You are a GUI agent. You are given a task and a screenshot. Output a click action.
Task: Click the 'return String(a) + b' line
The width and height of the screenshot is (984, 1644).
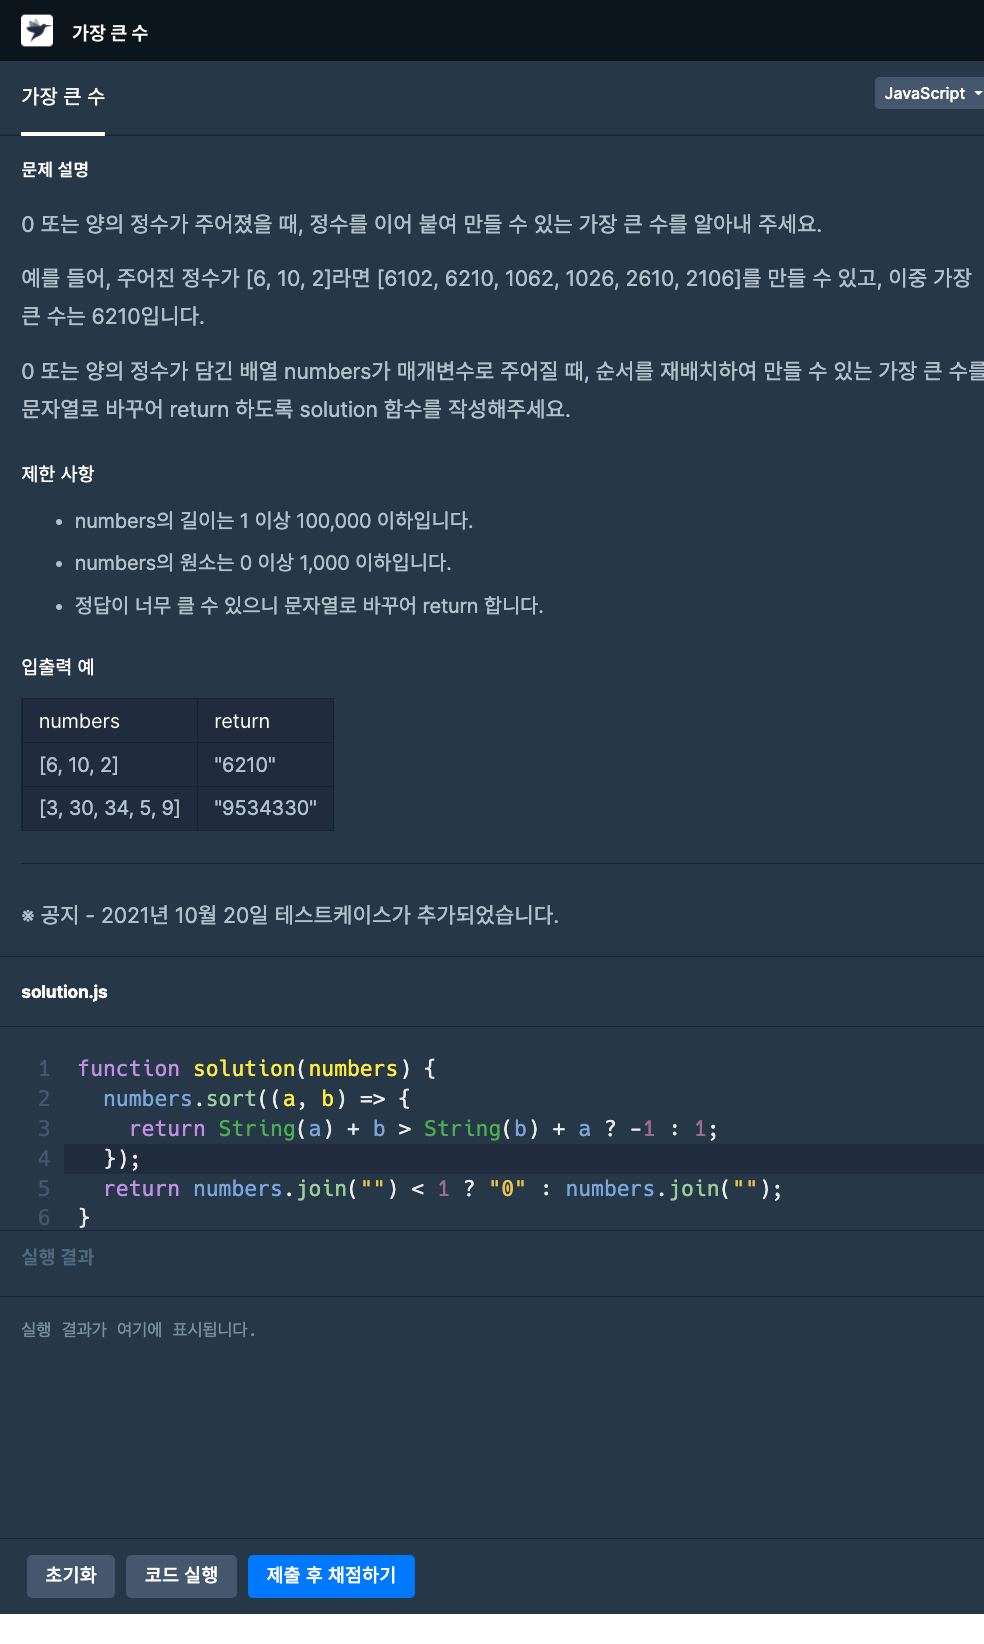point(422,1129)
